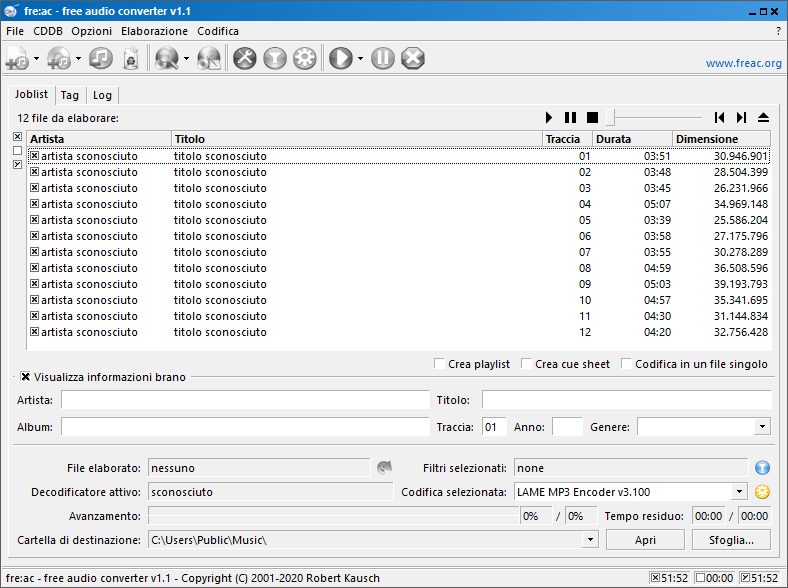This screenshot has width=788, height=588.
Task: Click the stop encoding X icon
Action: click(413, 59)
